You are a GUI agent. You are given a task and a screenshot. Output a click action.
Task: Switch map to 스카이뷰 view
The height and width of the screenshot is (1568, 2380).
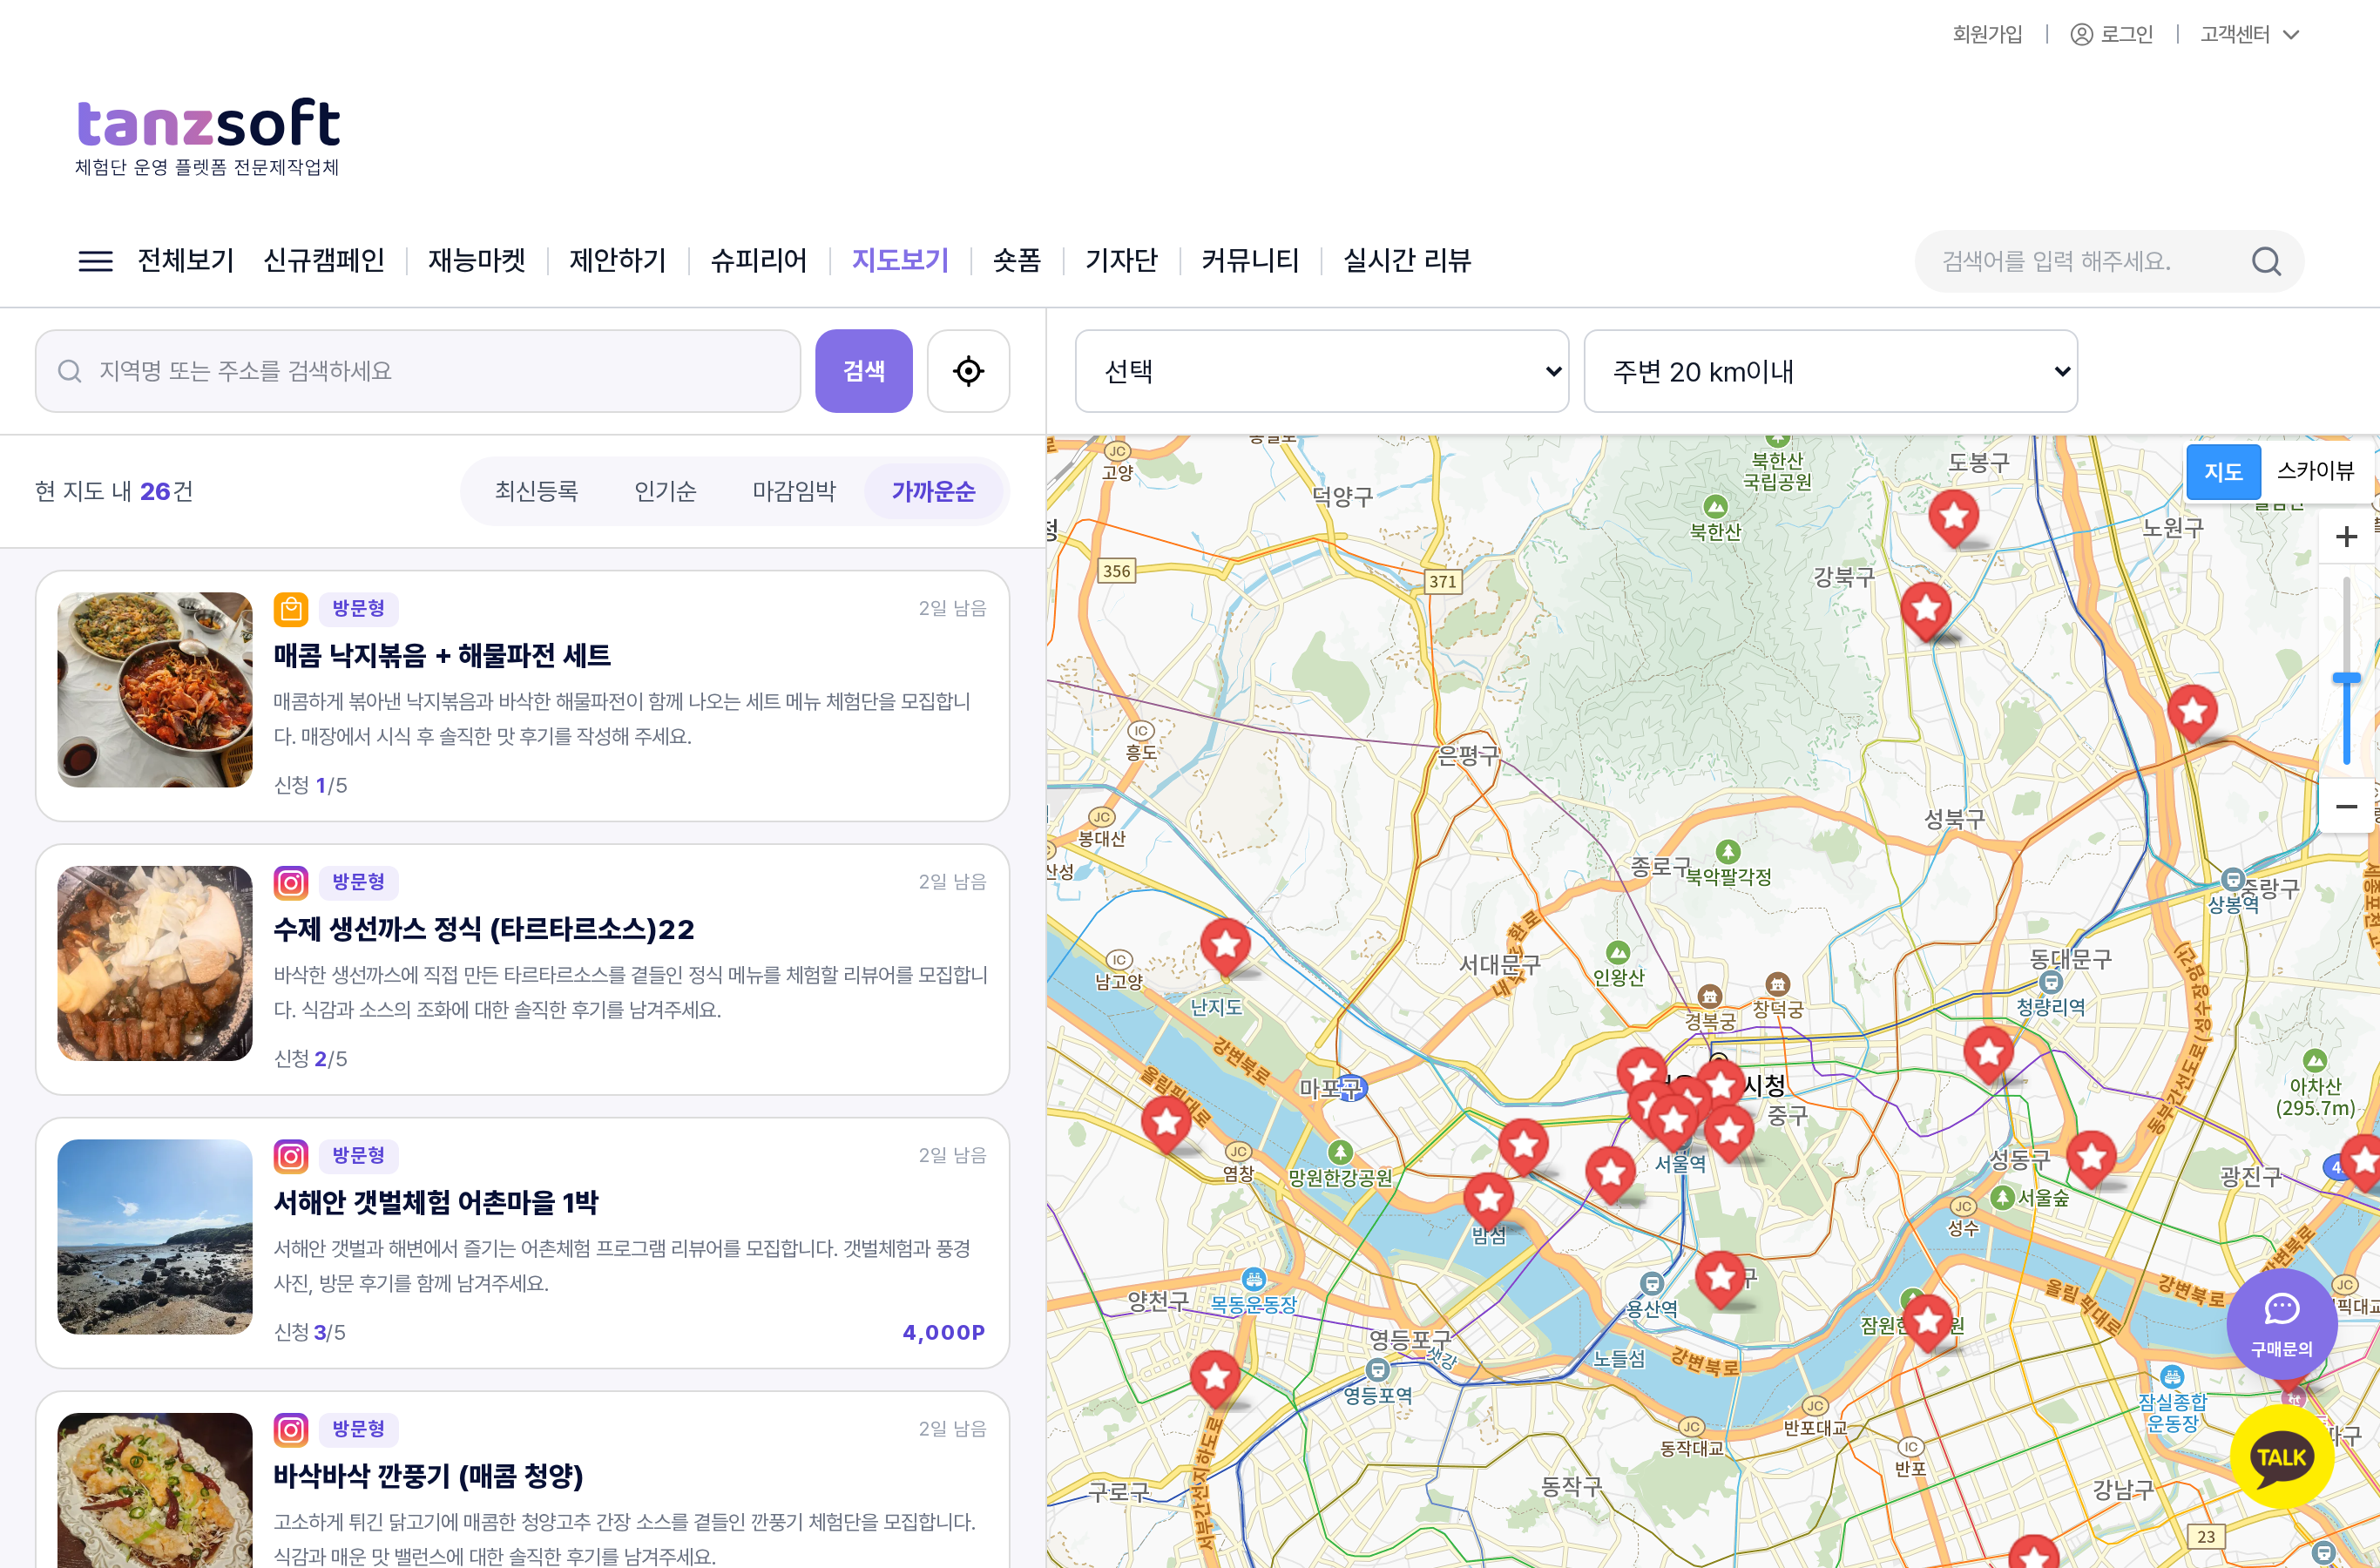pos(2315,471)
